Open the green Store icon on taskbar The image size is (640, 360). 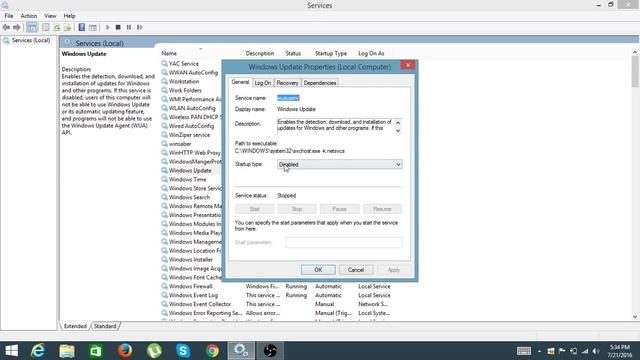(96, 351)
